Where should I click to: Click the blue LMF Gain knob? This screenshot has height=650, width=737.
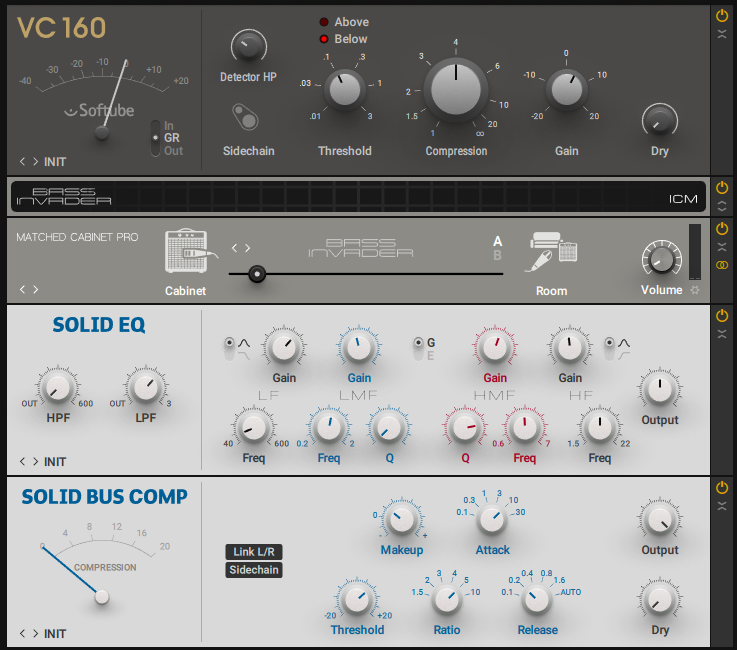359,348
